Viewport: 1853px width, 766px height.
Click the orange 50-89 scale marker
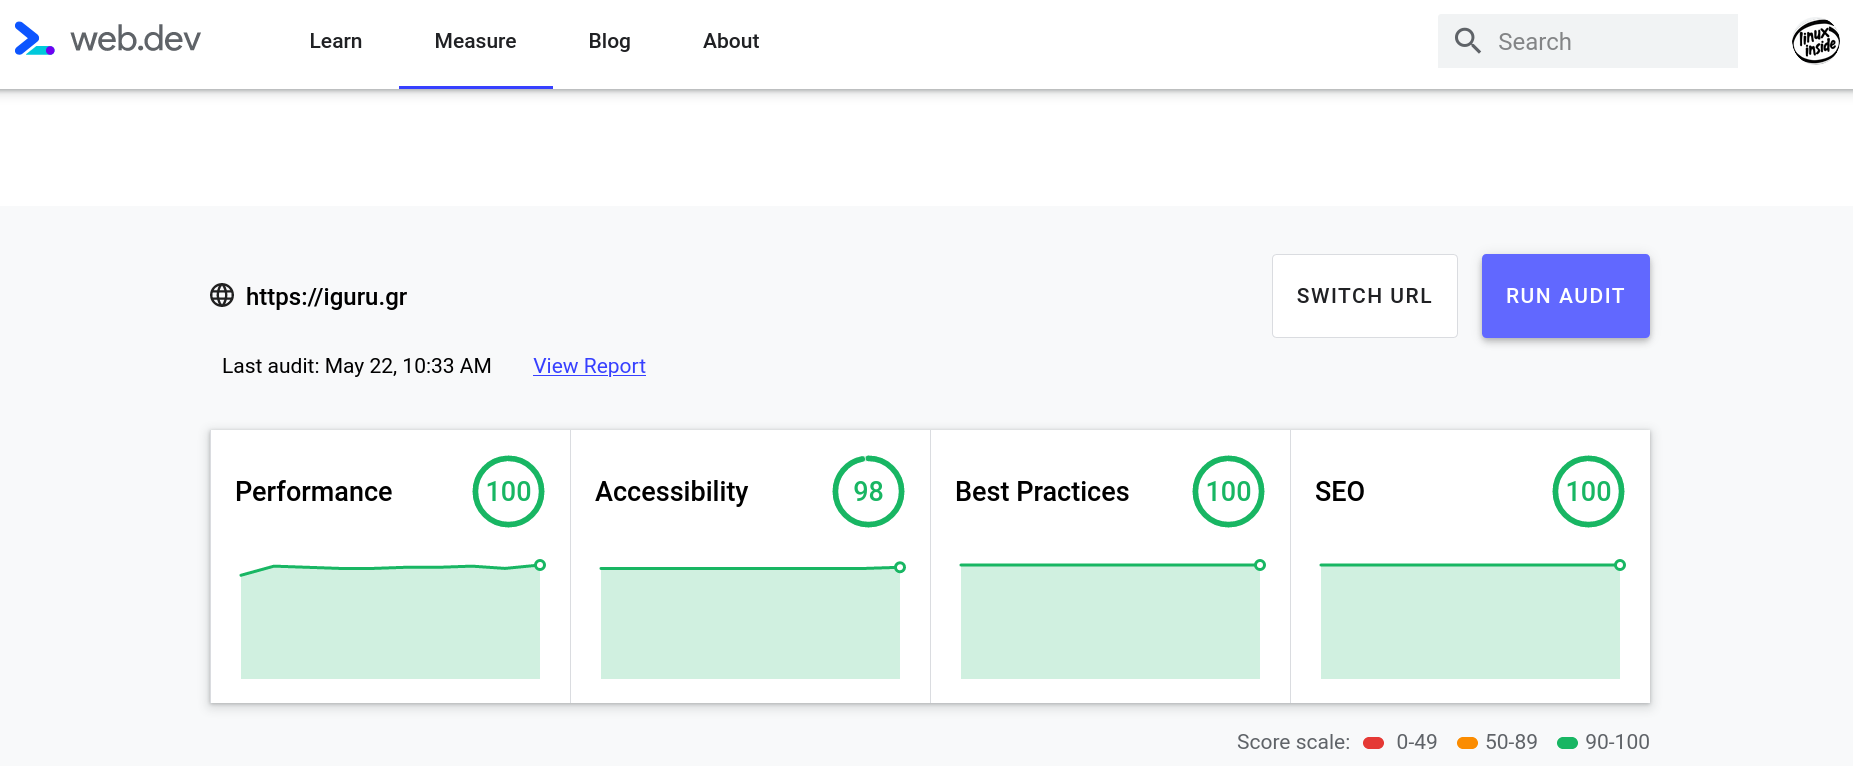(1467, 742)
